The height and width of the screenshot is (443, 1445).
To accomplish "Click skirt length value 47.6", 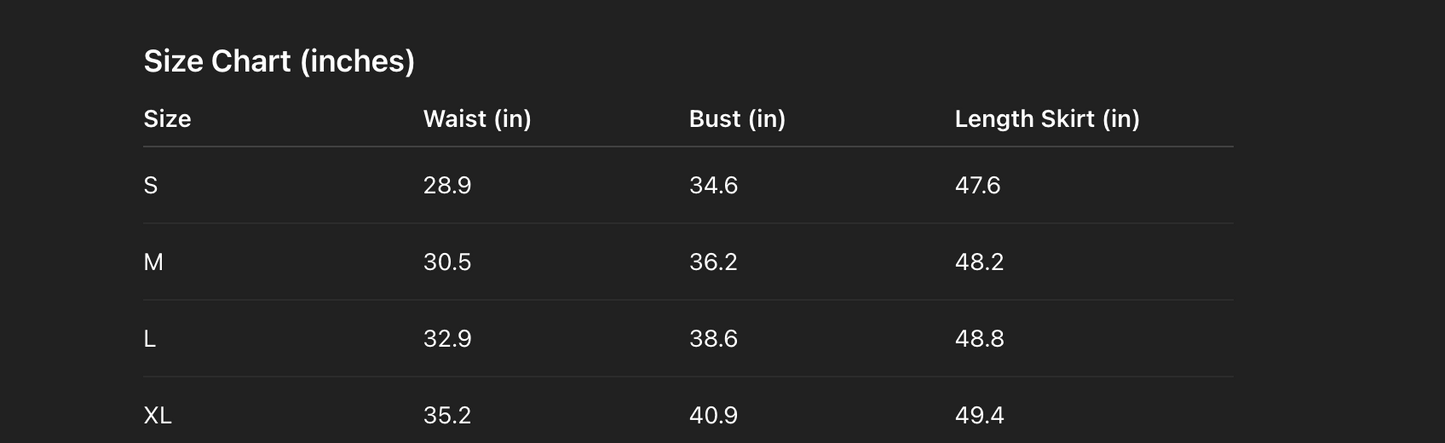I will pyautogui.click(x=977, y=186).
